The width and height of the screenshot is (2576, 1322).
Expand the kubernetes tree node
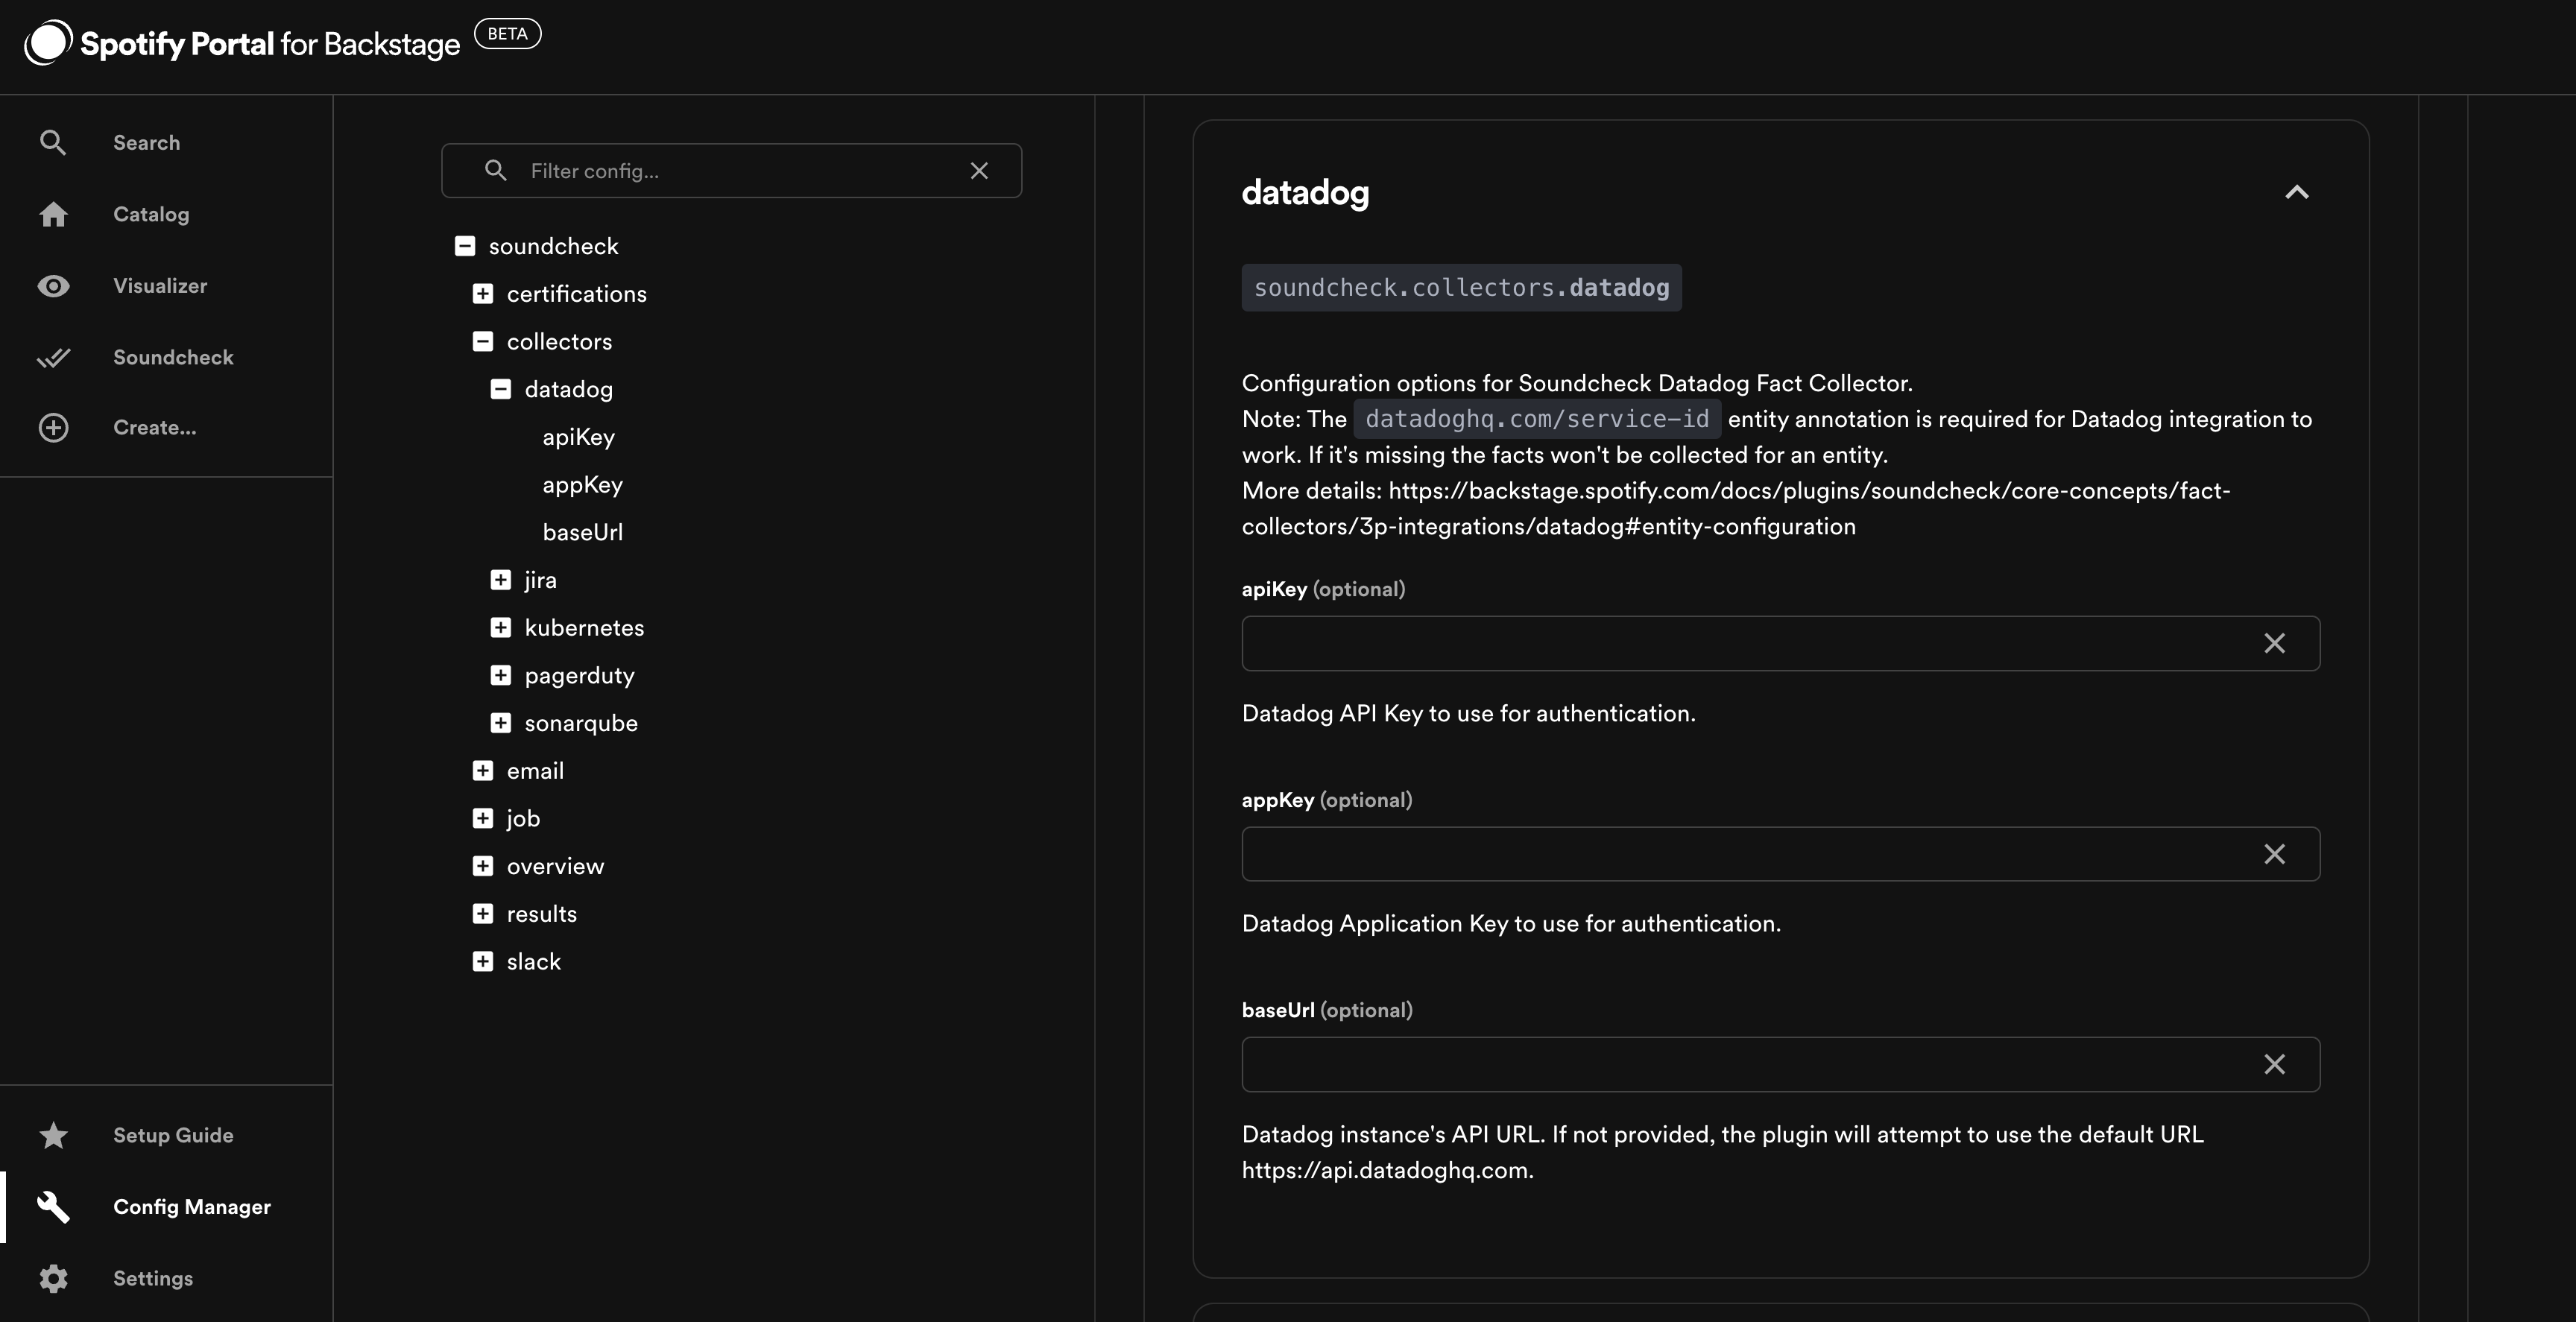coord(500,628)
